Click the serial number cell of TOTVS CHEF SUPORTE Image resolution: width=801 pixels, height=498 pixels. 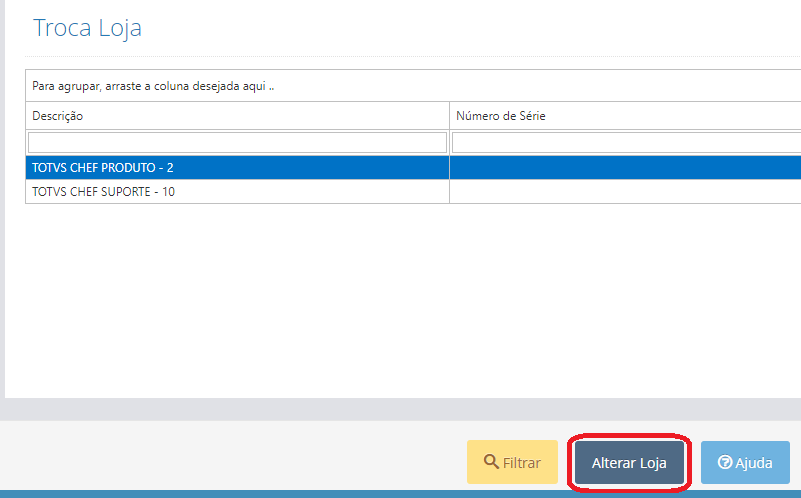point(625,192)
